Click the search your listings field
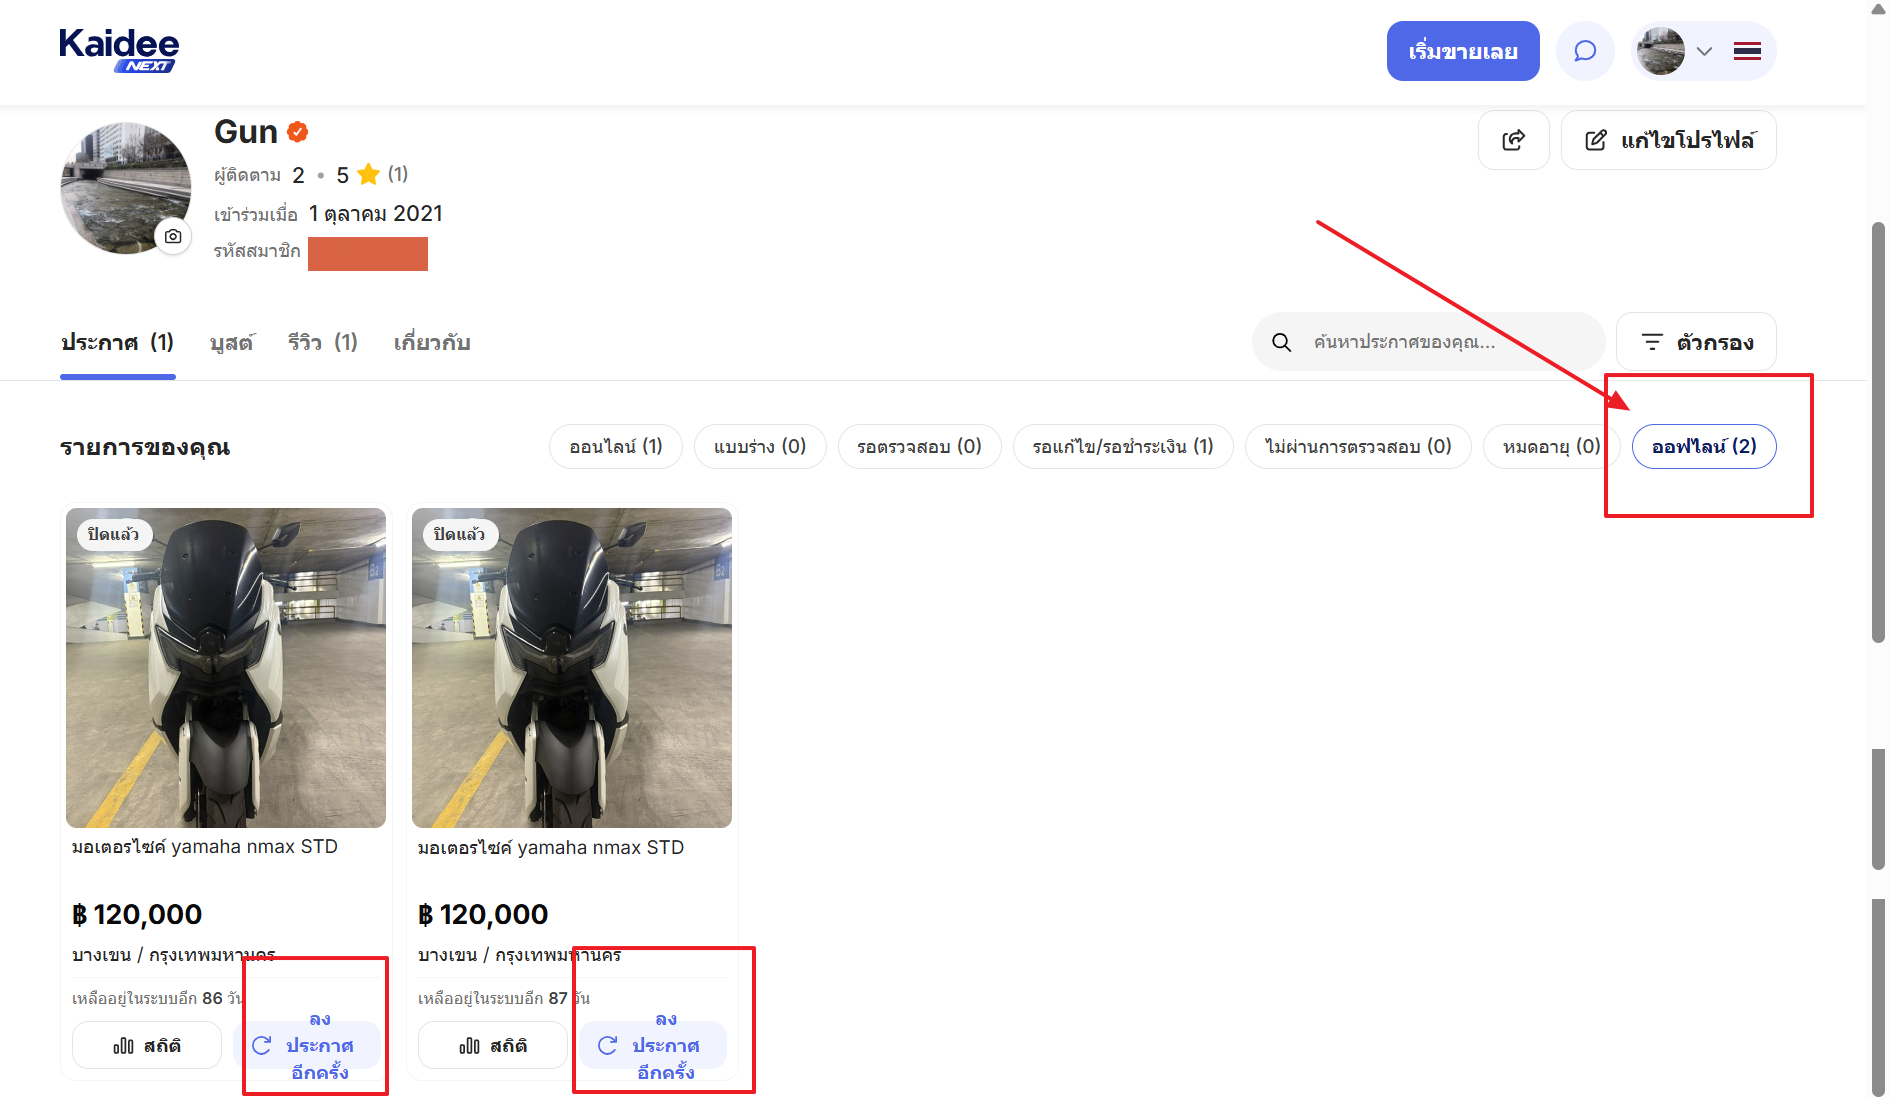The width and height of the screenshot is (1890, 1099). tap(1428, 342)
